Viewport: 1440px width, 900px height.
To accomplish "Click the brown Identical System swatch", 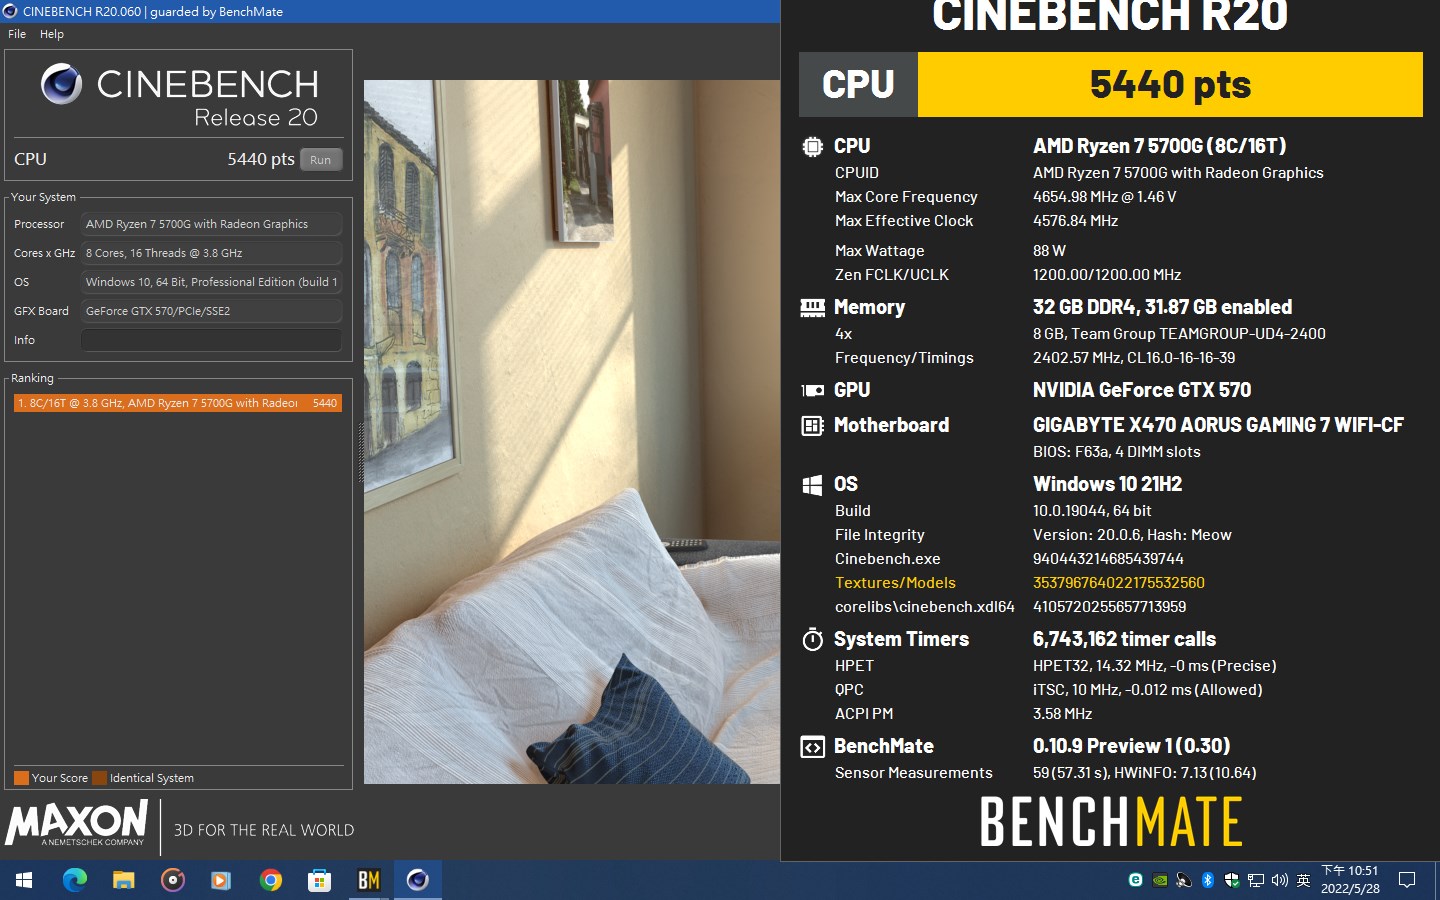I will (x=99, y=778).
